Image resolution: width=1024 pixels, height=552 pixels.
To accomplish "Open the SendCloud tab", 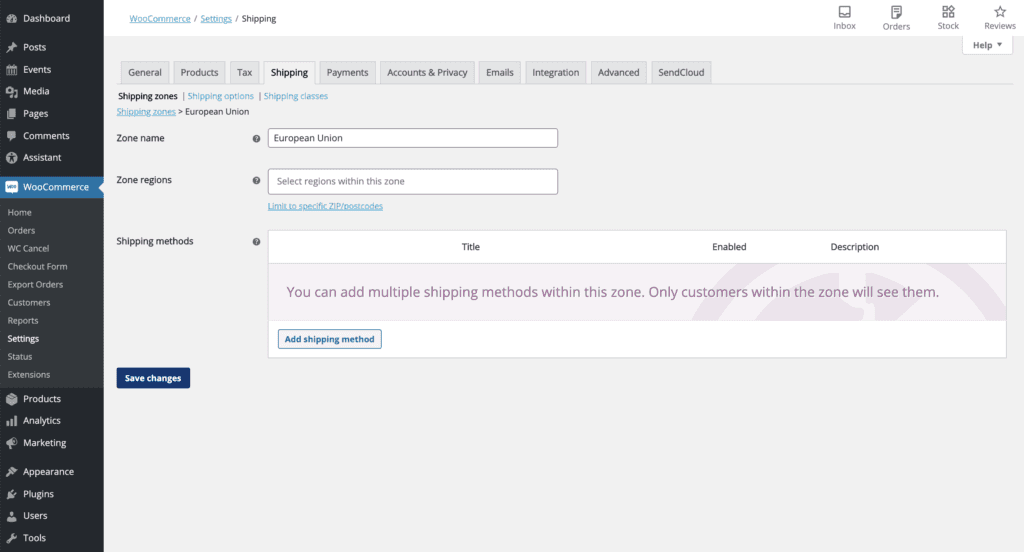I will click(x=681, y=73).
